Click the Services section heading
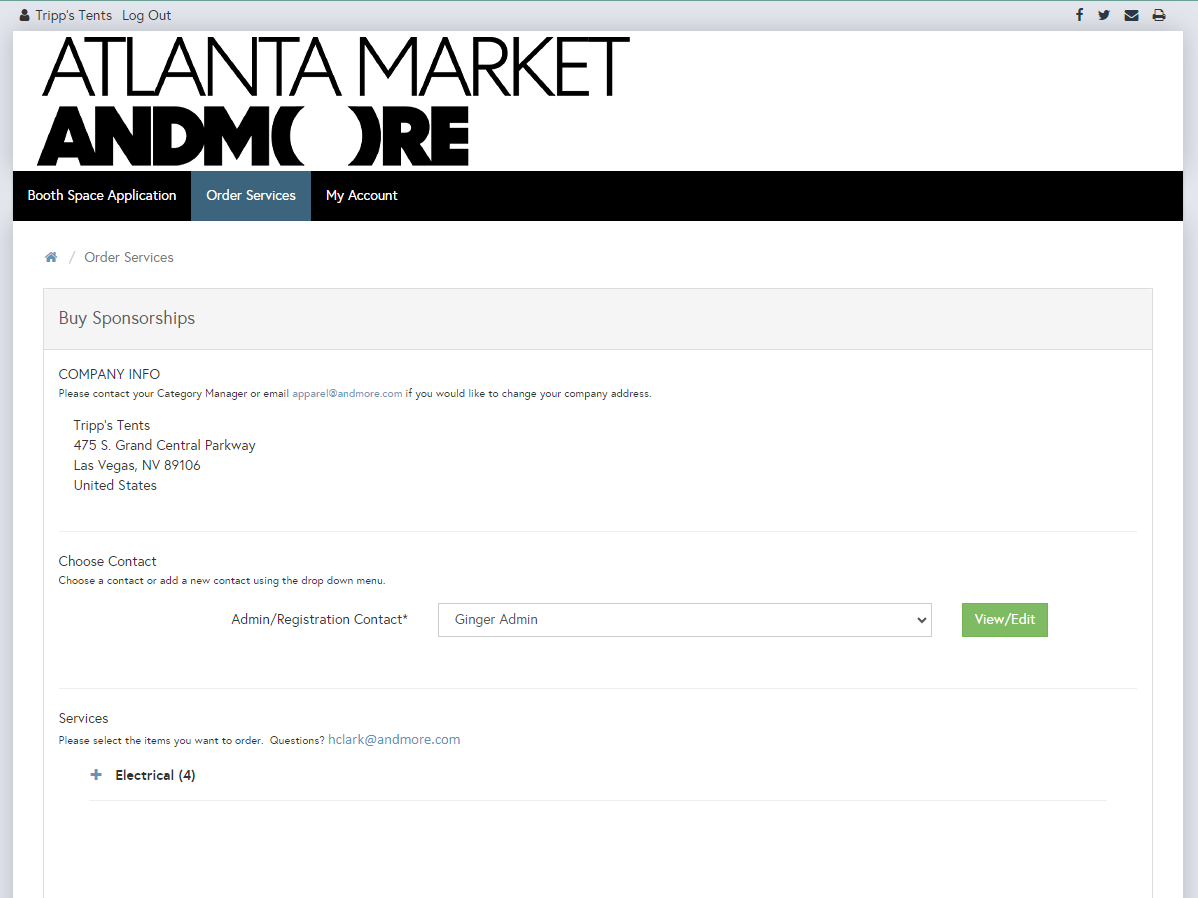 click(83, 718)
